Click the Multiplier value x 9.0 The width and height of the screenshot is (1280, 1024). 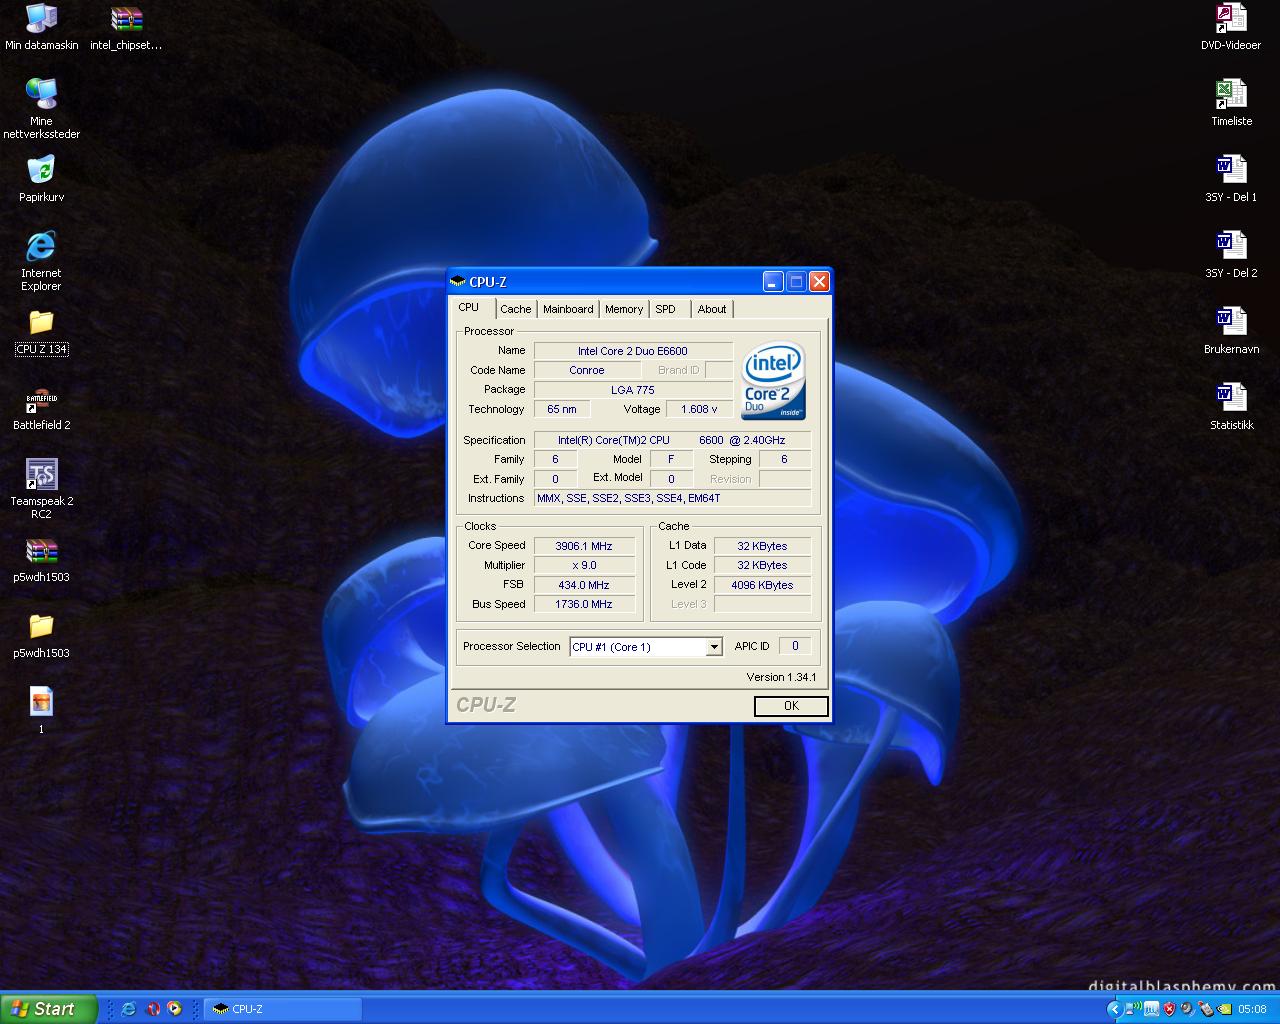click(x=585, y=565)
